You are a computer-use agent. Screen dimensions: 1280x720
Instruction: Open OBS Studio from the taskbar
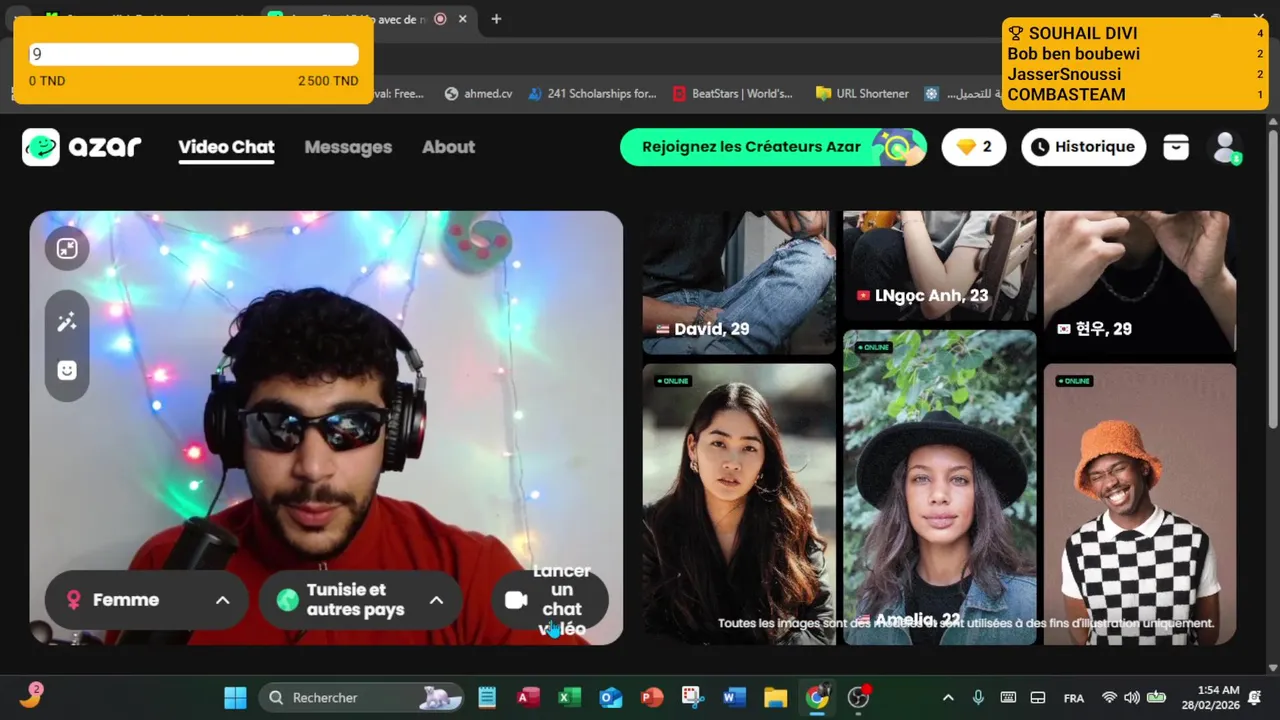point(858,697)
